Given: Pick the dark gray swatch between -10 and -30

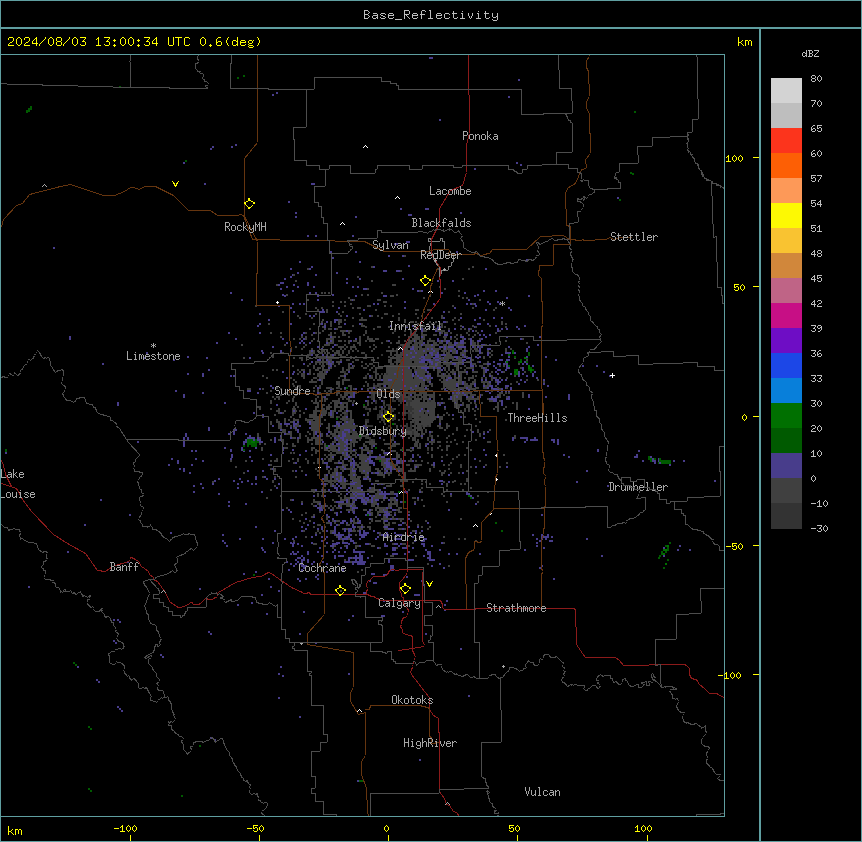Looking at the screenshot, I should [x=786, y=516].
